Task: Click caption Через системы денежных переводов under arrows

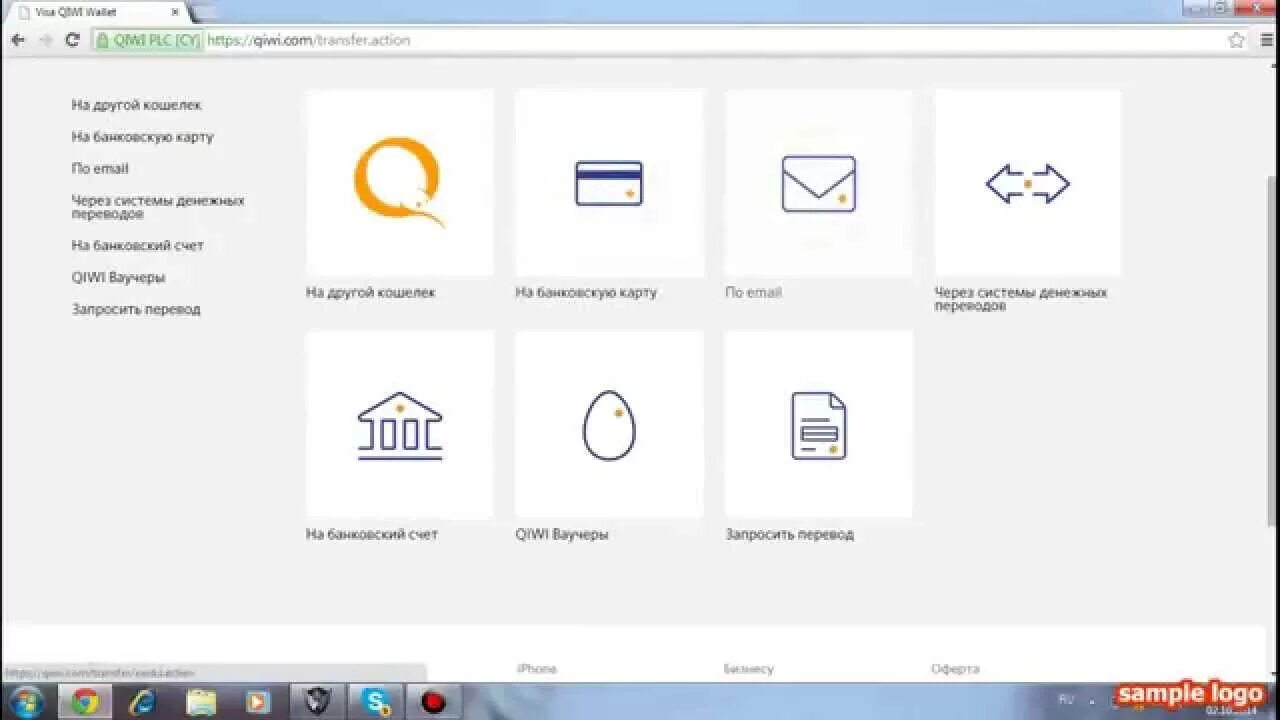Action: tap(1021, 299)
